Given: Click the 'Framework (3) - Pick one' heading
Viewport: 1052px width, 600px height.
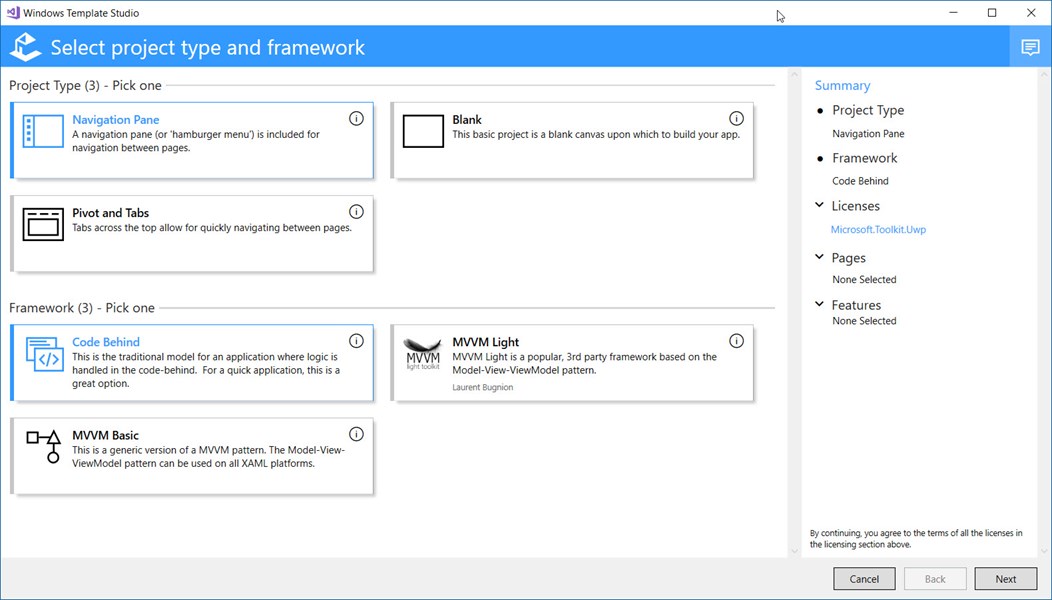Looking at the screenshot, I should coord(82,307).
